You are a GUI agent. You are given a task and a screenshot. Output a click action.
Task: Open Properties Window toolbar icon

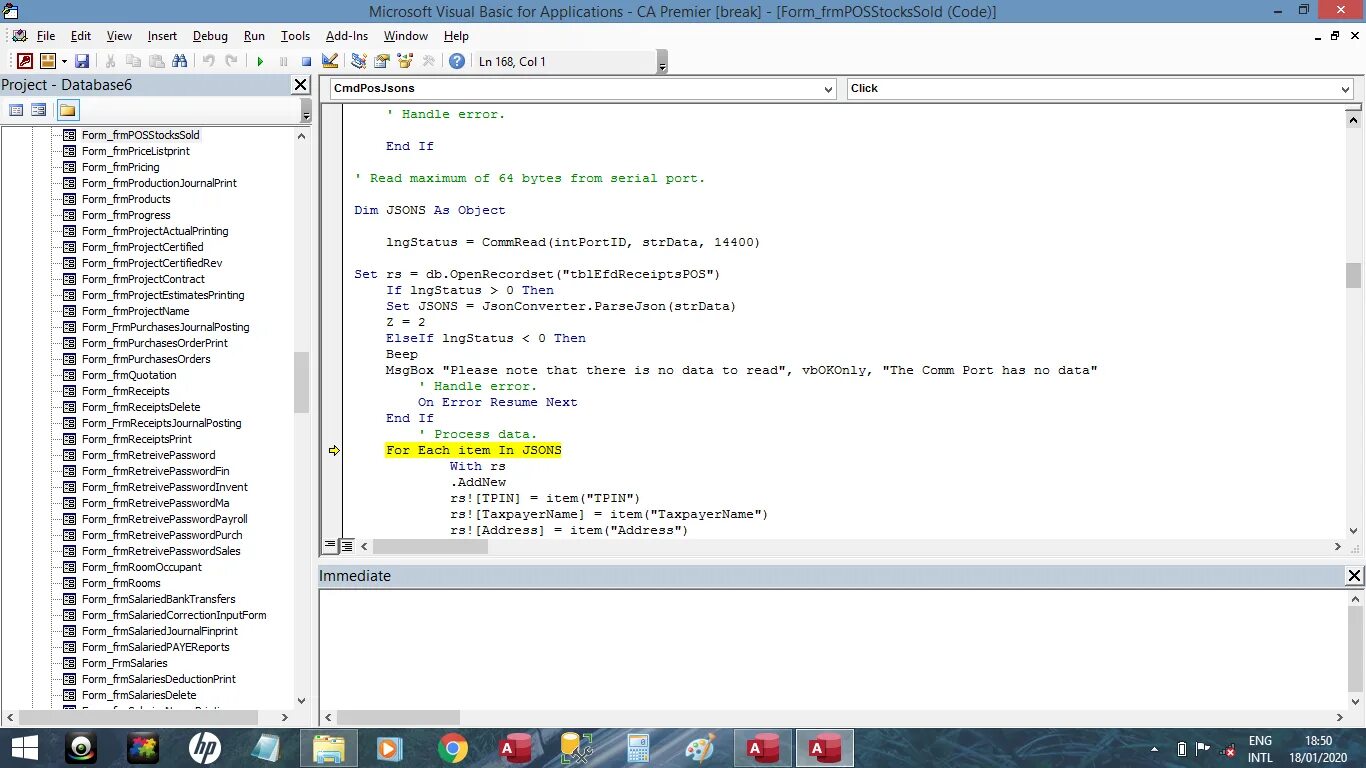click(382, 61)
